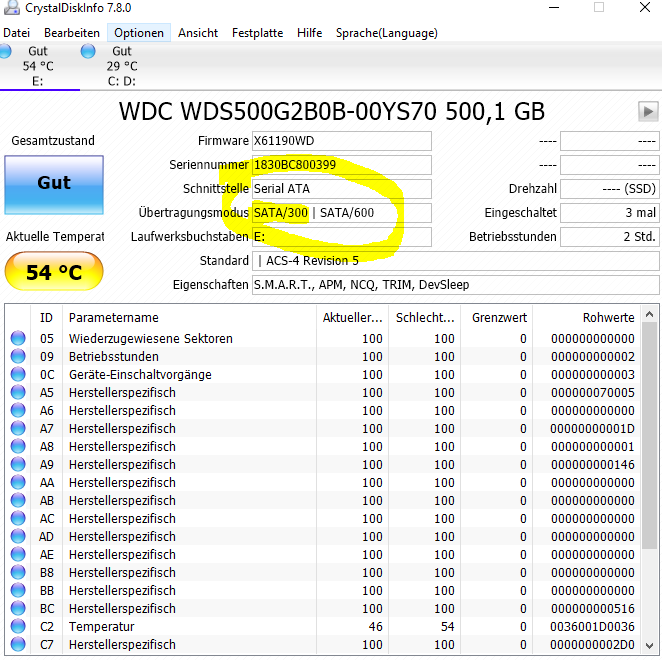Click status icon of row BB
662x660 pixels.
point(18,591)
